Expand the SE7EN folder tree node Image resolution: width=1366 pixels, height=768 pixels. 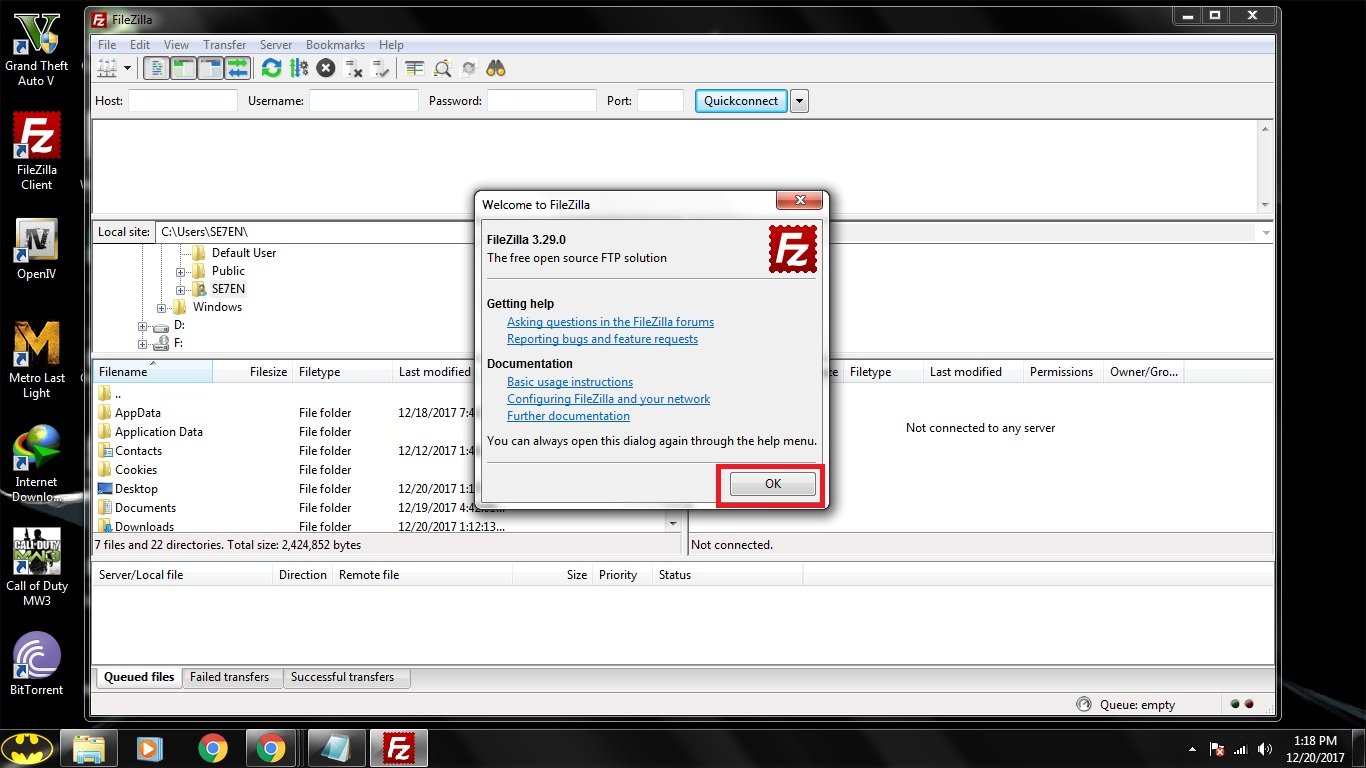(x=181, y=289)
